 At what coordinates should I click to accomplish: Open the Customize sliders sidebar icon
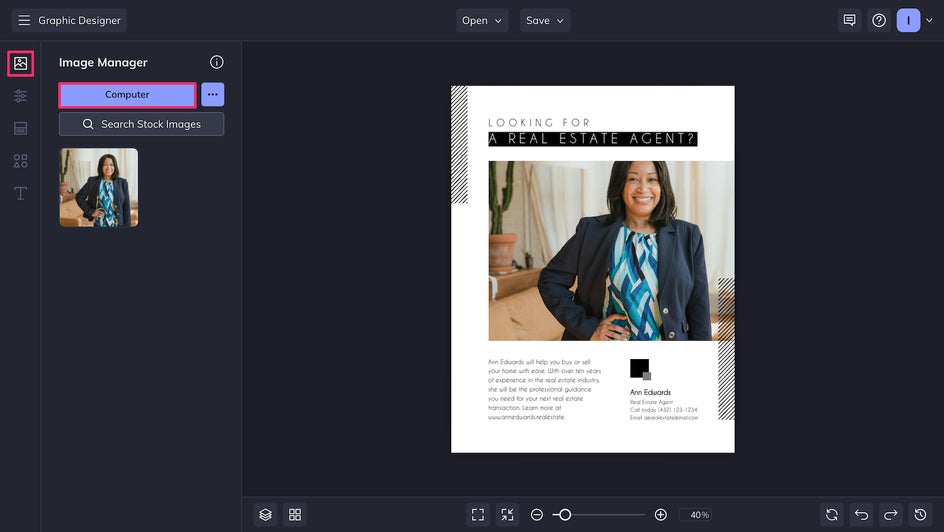[x=20, y=96]
